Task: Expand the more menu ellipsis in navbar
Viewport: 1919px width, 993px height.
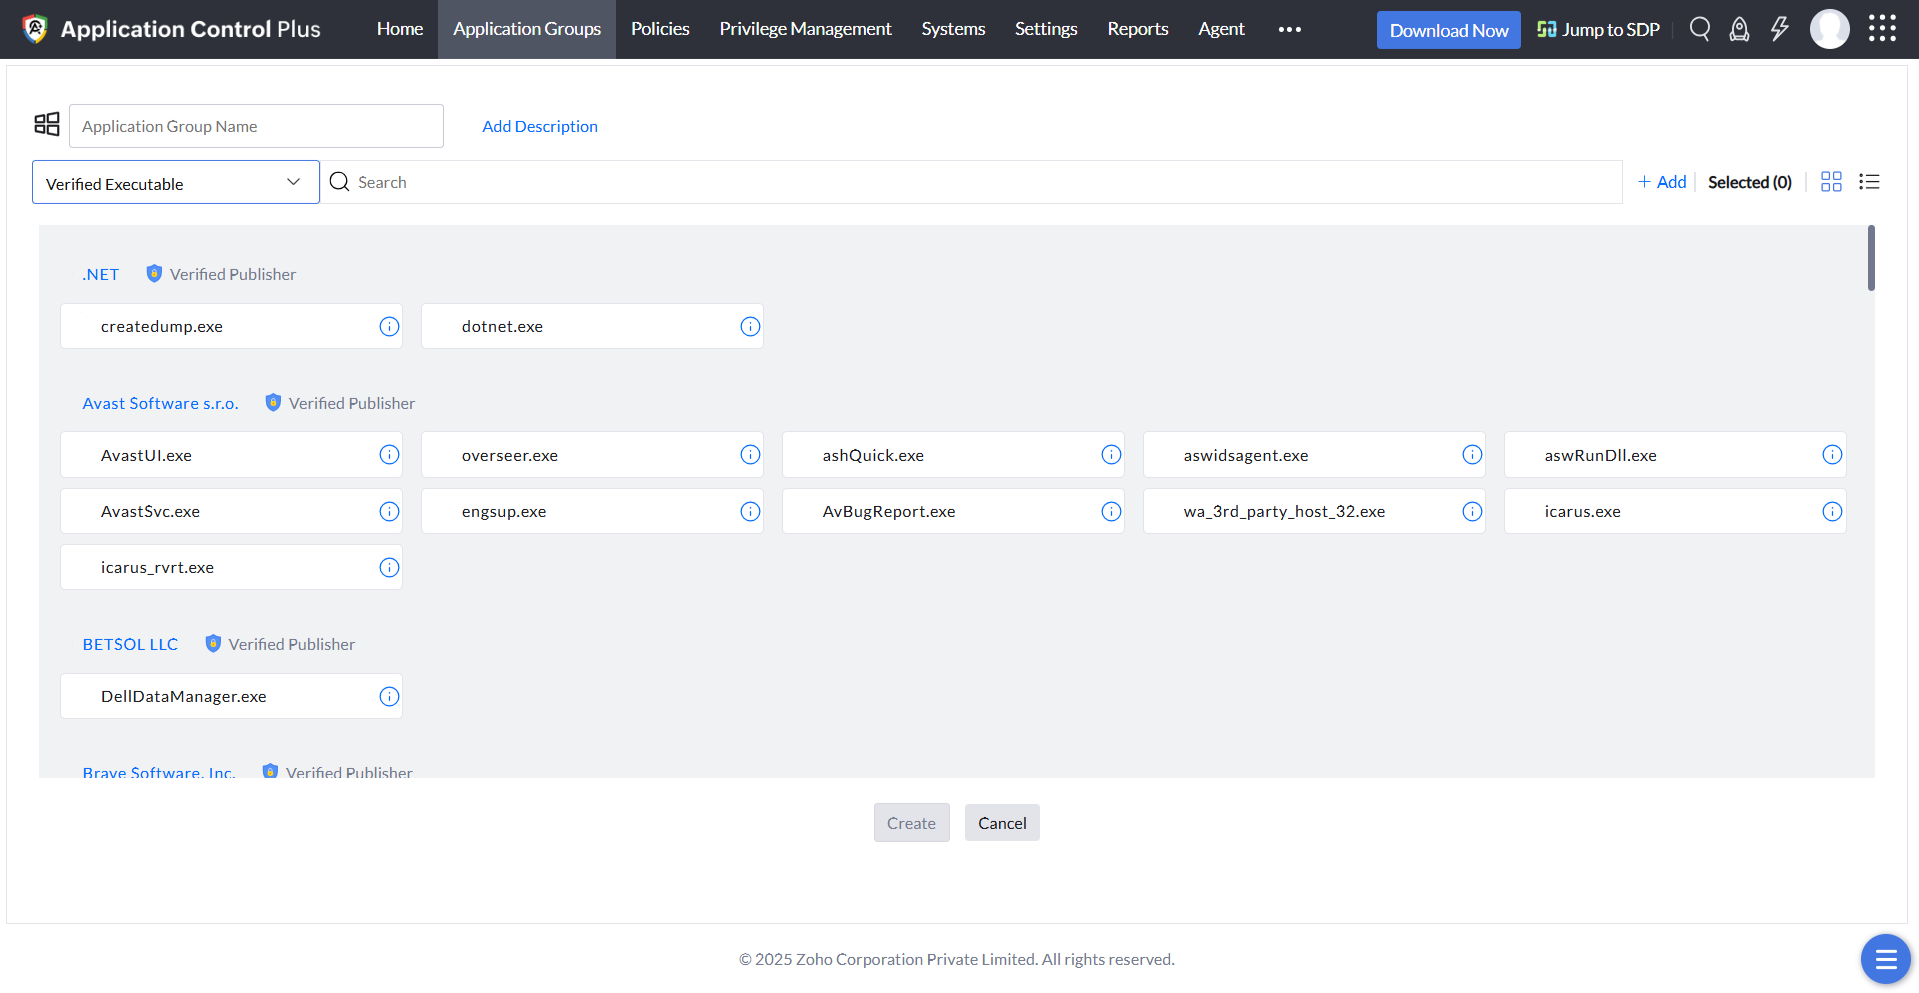Action: (1290, 29)
